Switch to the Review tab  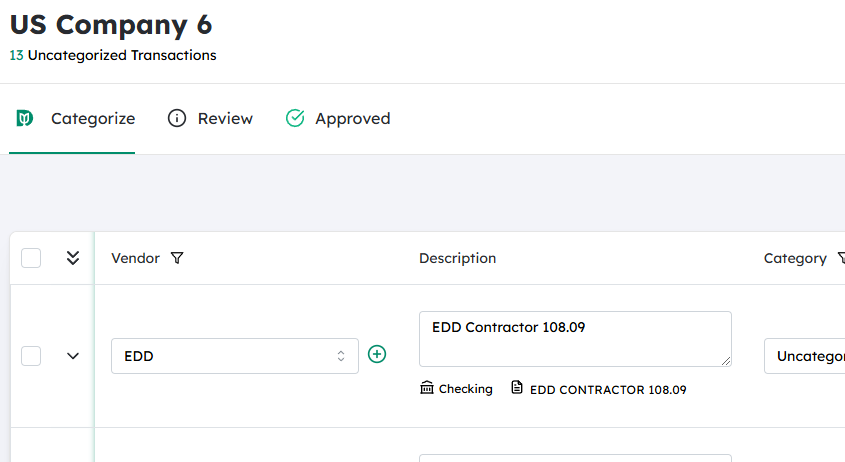pos(224,119)
